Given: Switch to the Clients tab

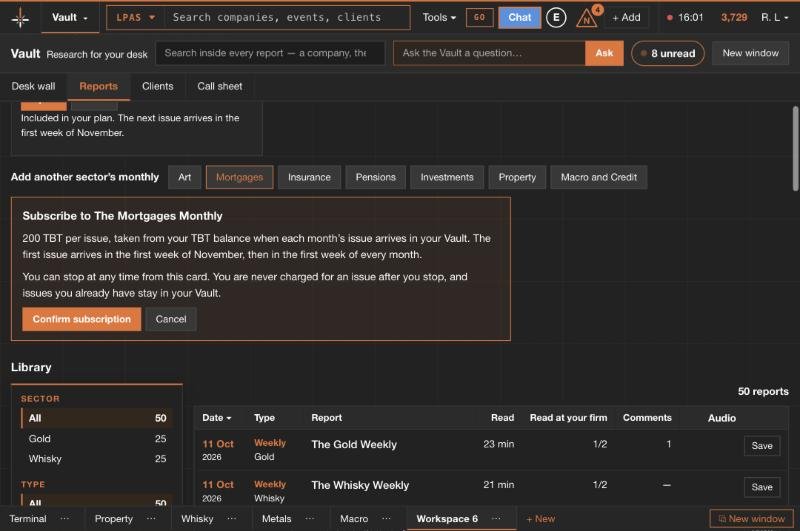Looking at the screenshot, I should pos(158,86).
